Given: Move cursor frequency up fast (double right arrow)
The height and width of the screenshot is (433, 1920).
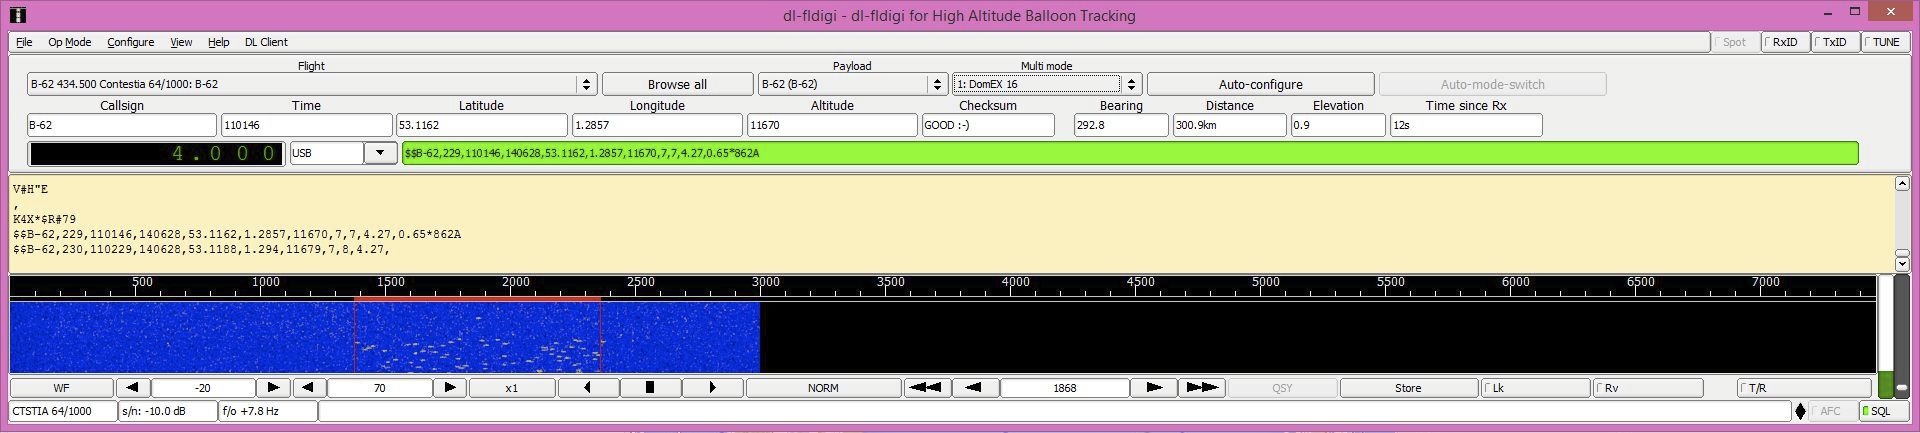Looking at the screenshot, I should (x=1202, y=387).
